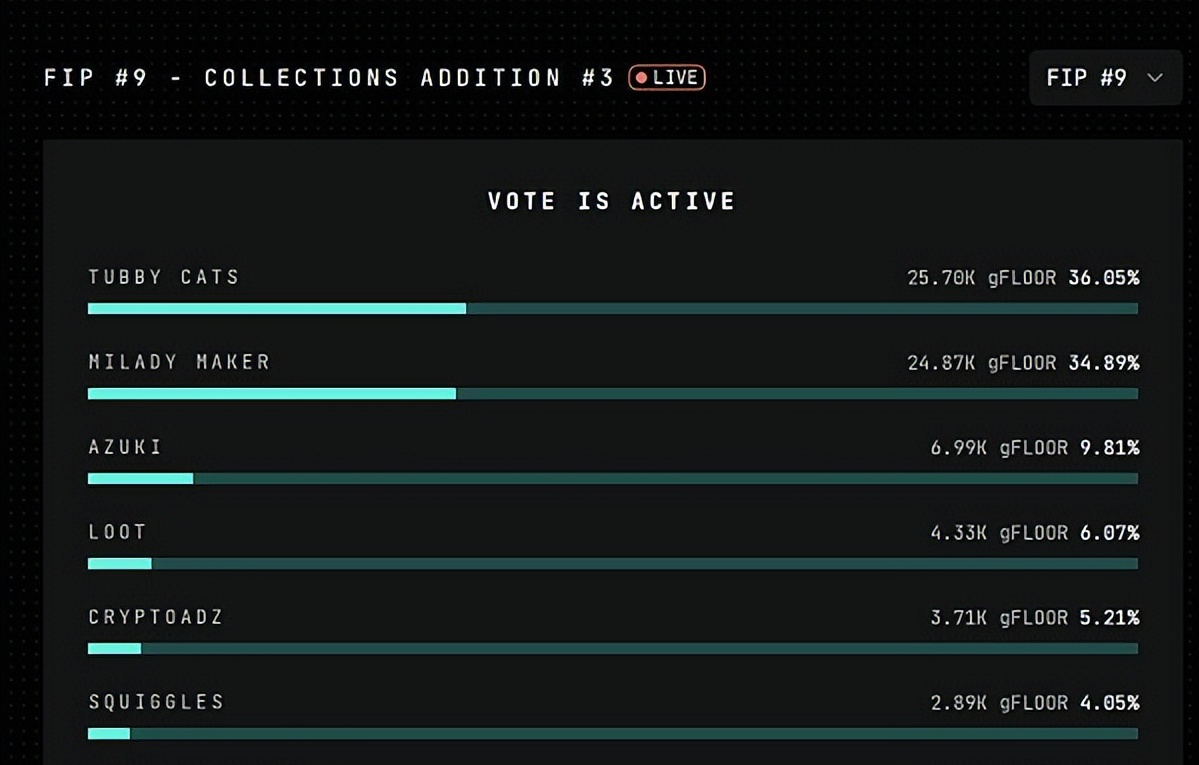Screen dimensions: 1199x765
Task: Select the Cryptoadz collection name
Action: pyautogui.click(x=156, y=617)
